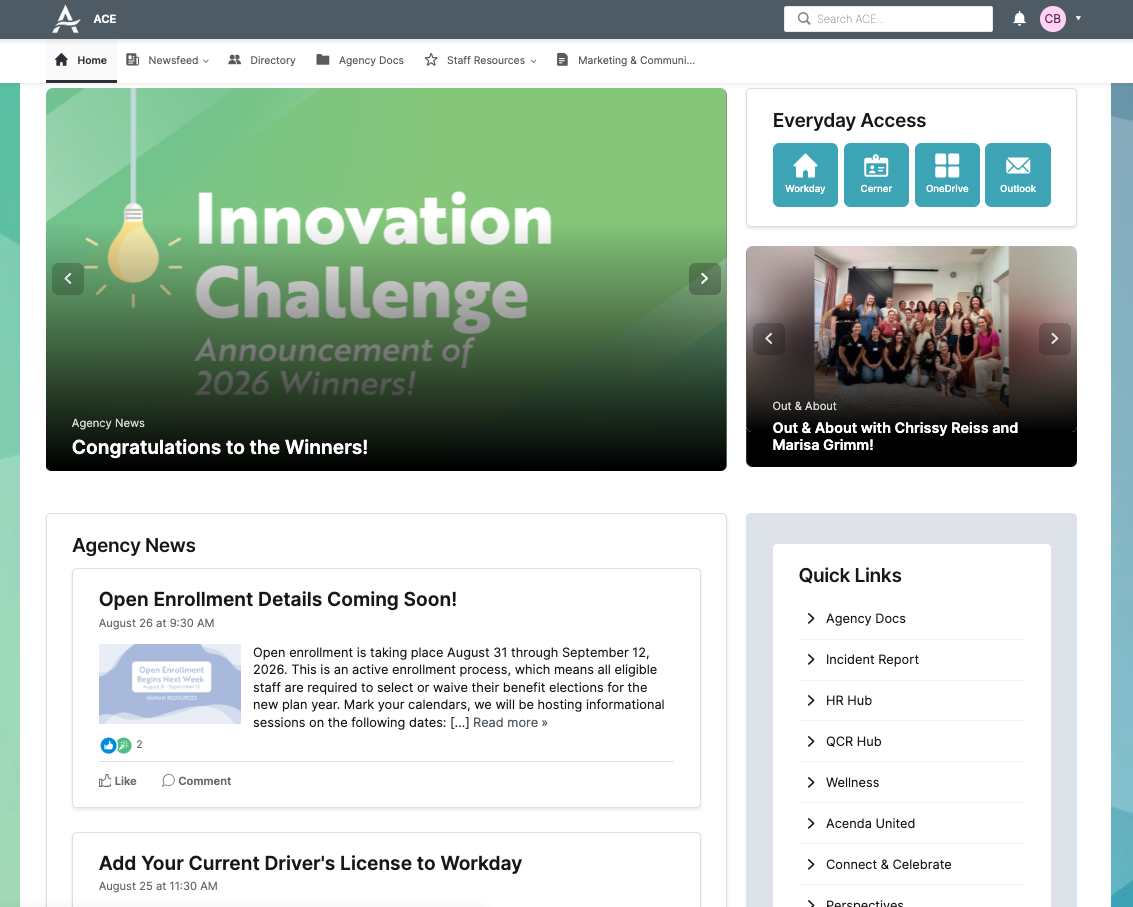Click Read more » on the enrollment post

pyautogui.click(x=510, y=722)
